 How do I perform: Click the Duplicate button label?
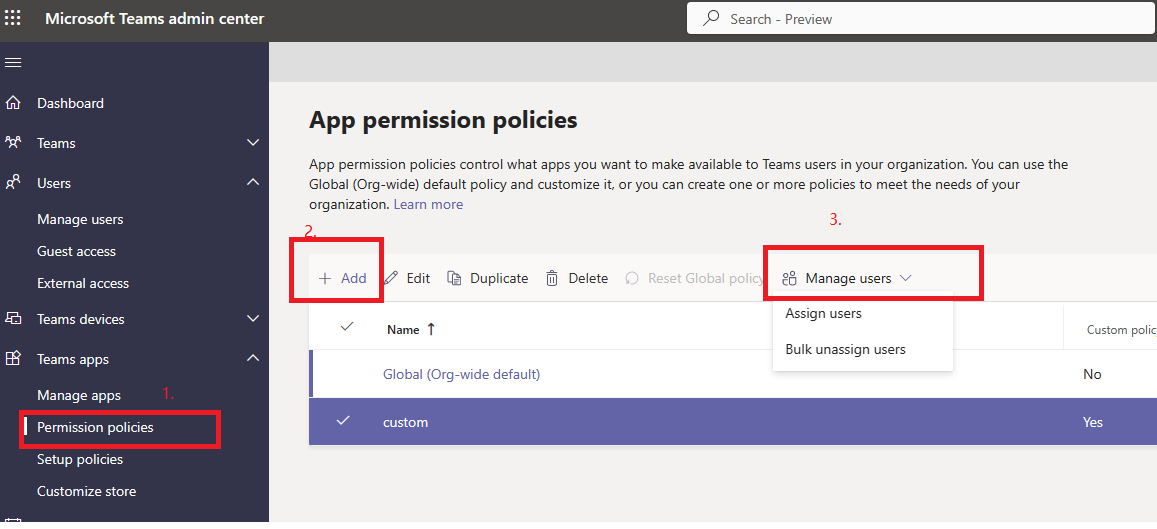point(500,278)
